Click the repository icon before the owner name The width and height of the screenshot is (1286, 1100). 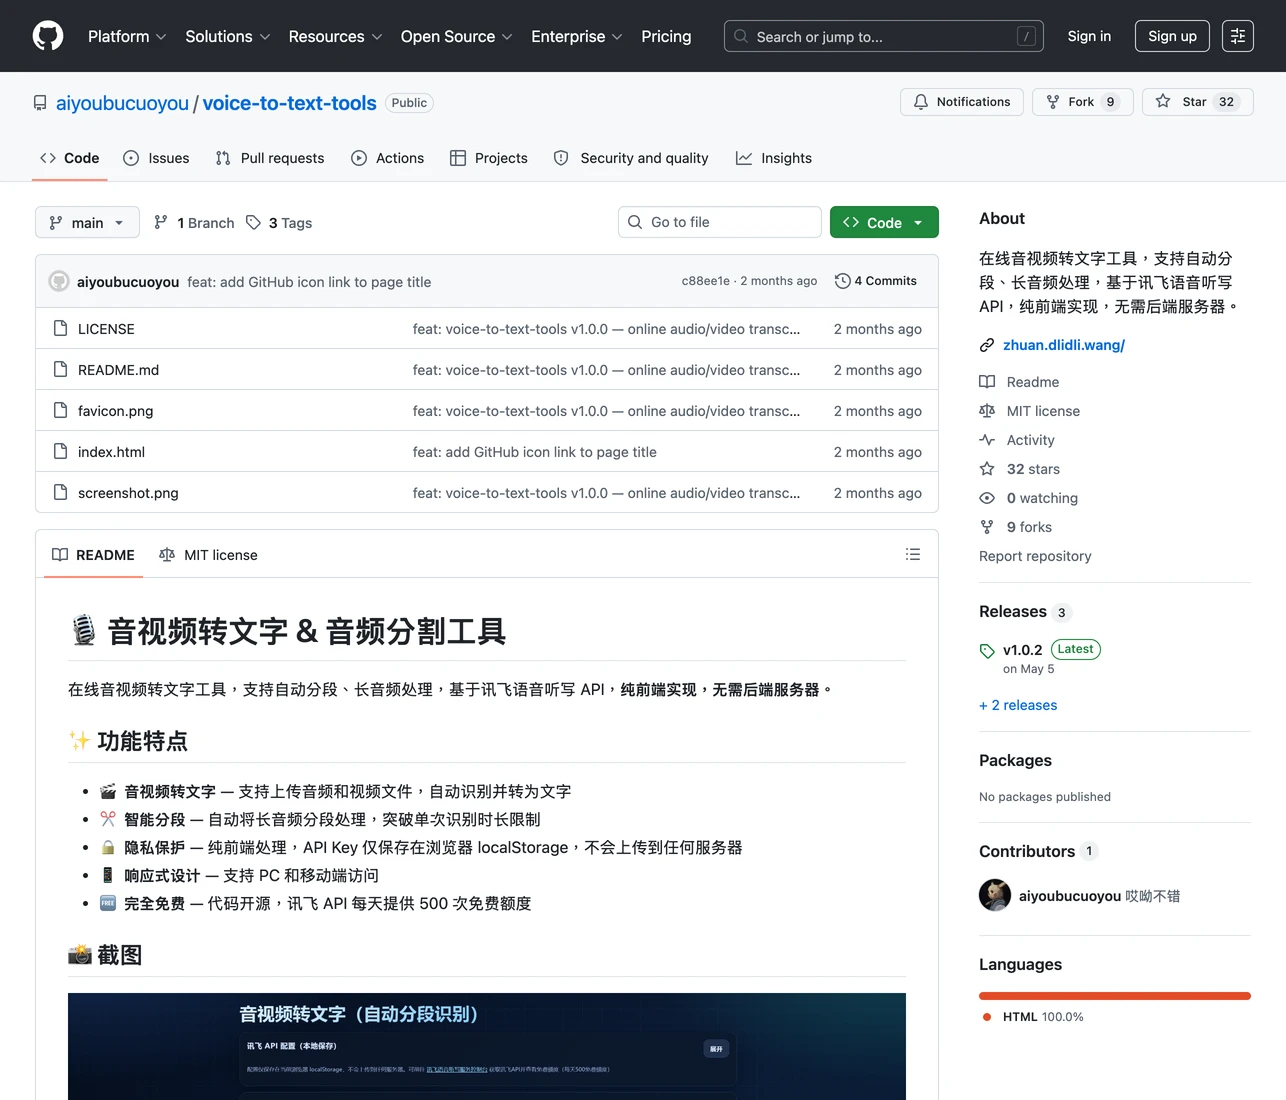click(x=40, y=103)
